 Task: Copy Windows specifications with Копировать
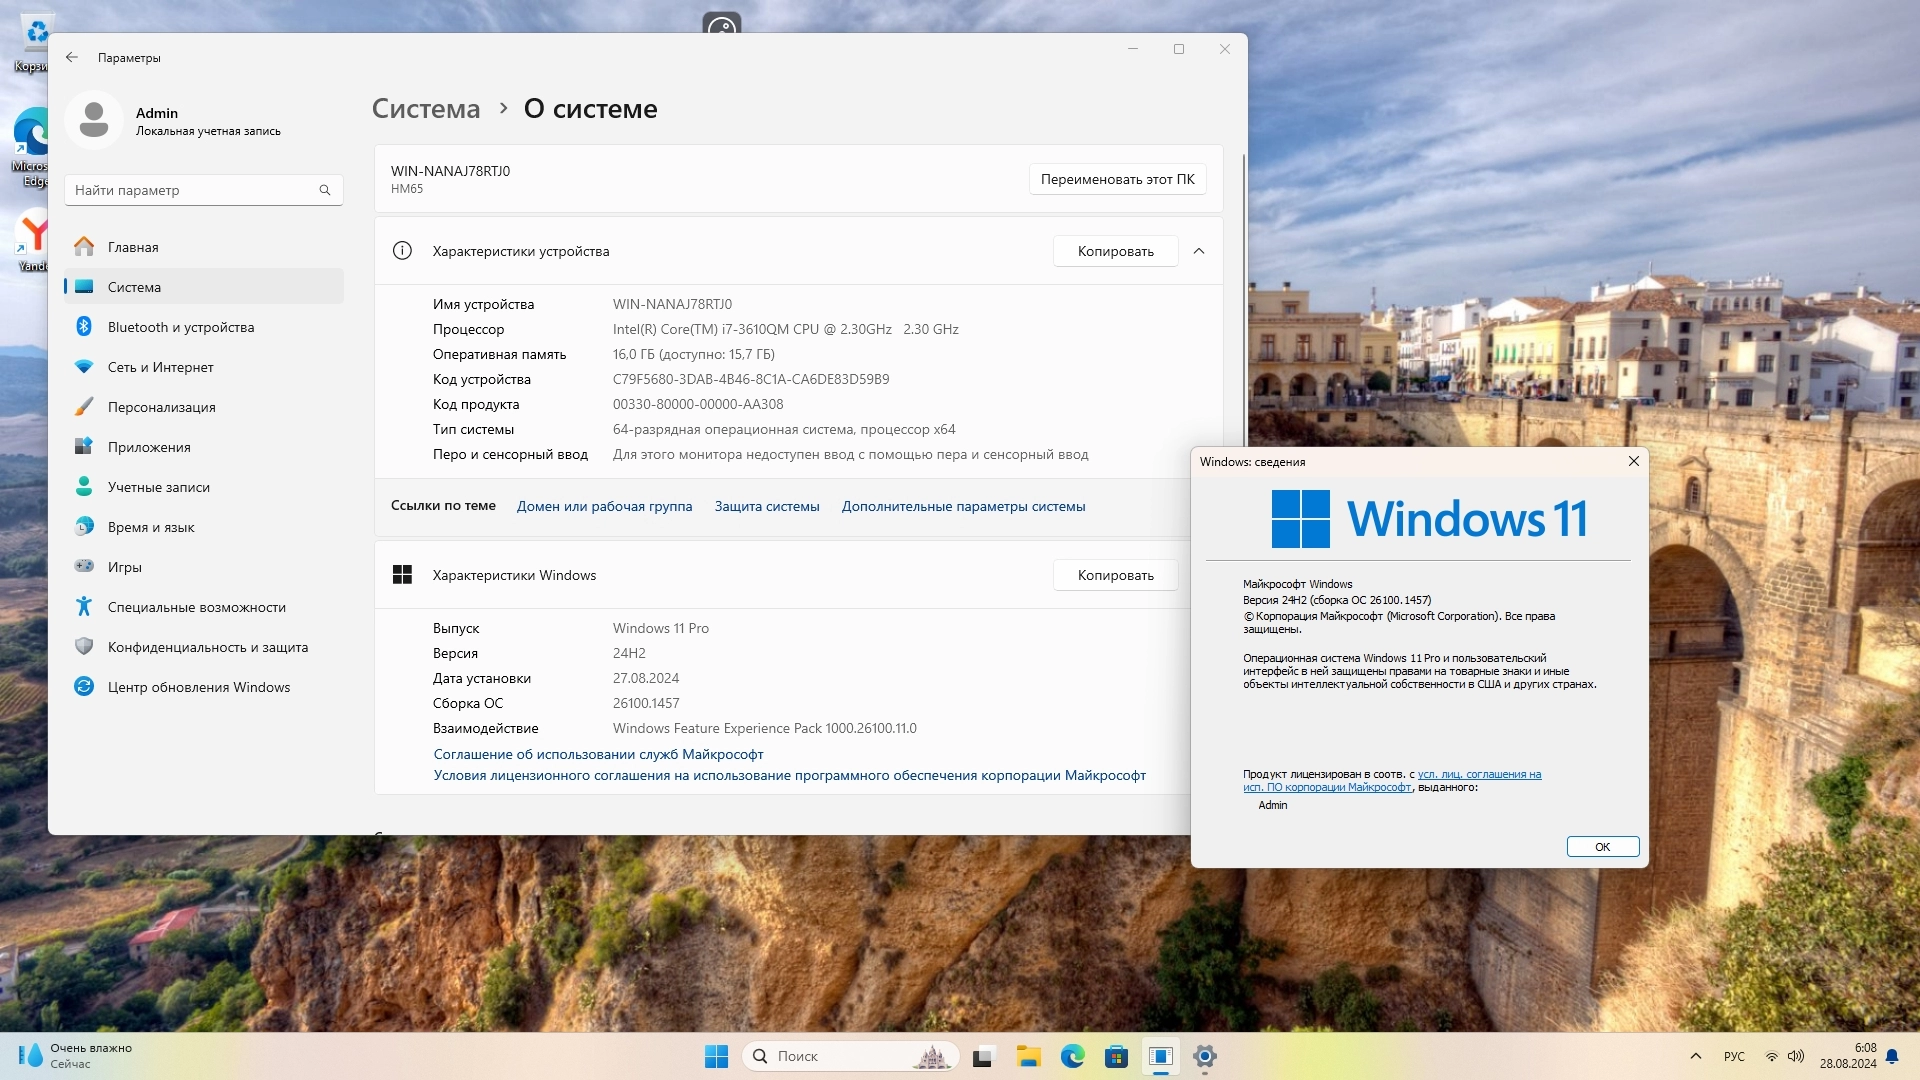pos(1115,575)
